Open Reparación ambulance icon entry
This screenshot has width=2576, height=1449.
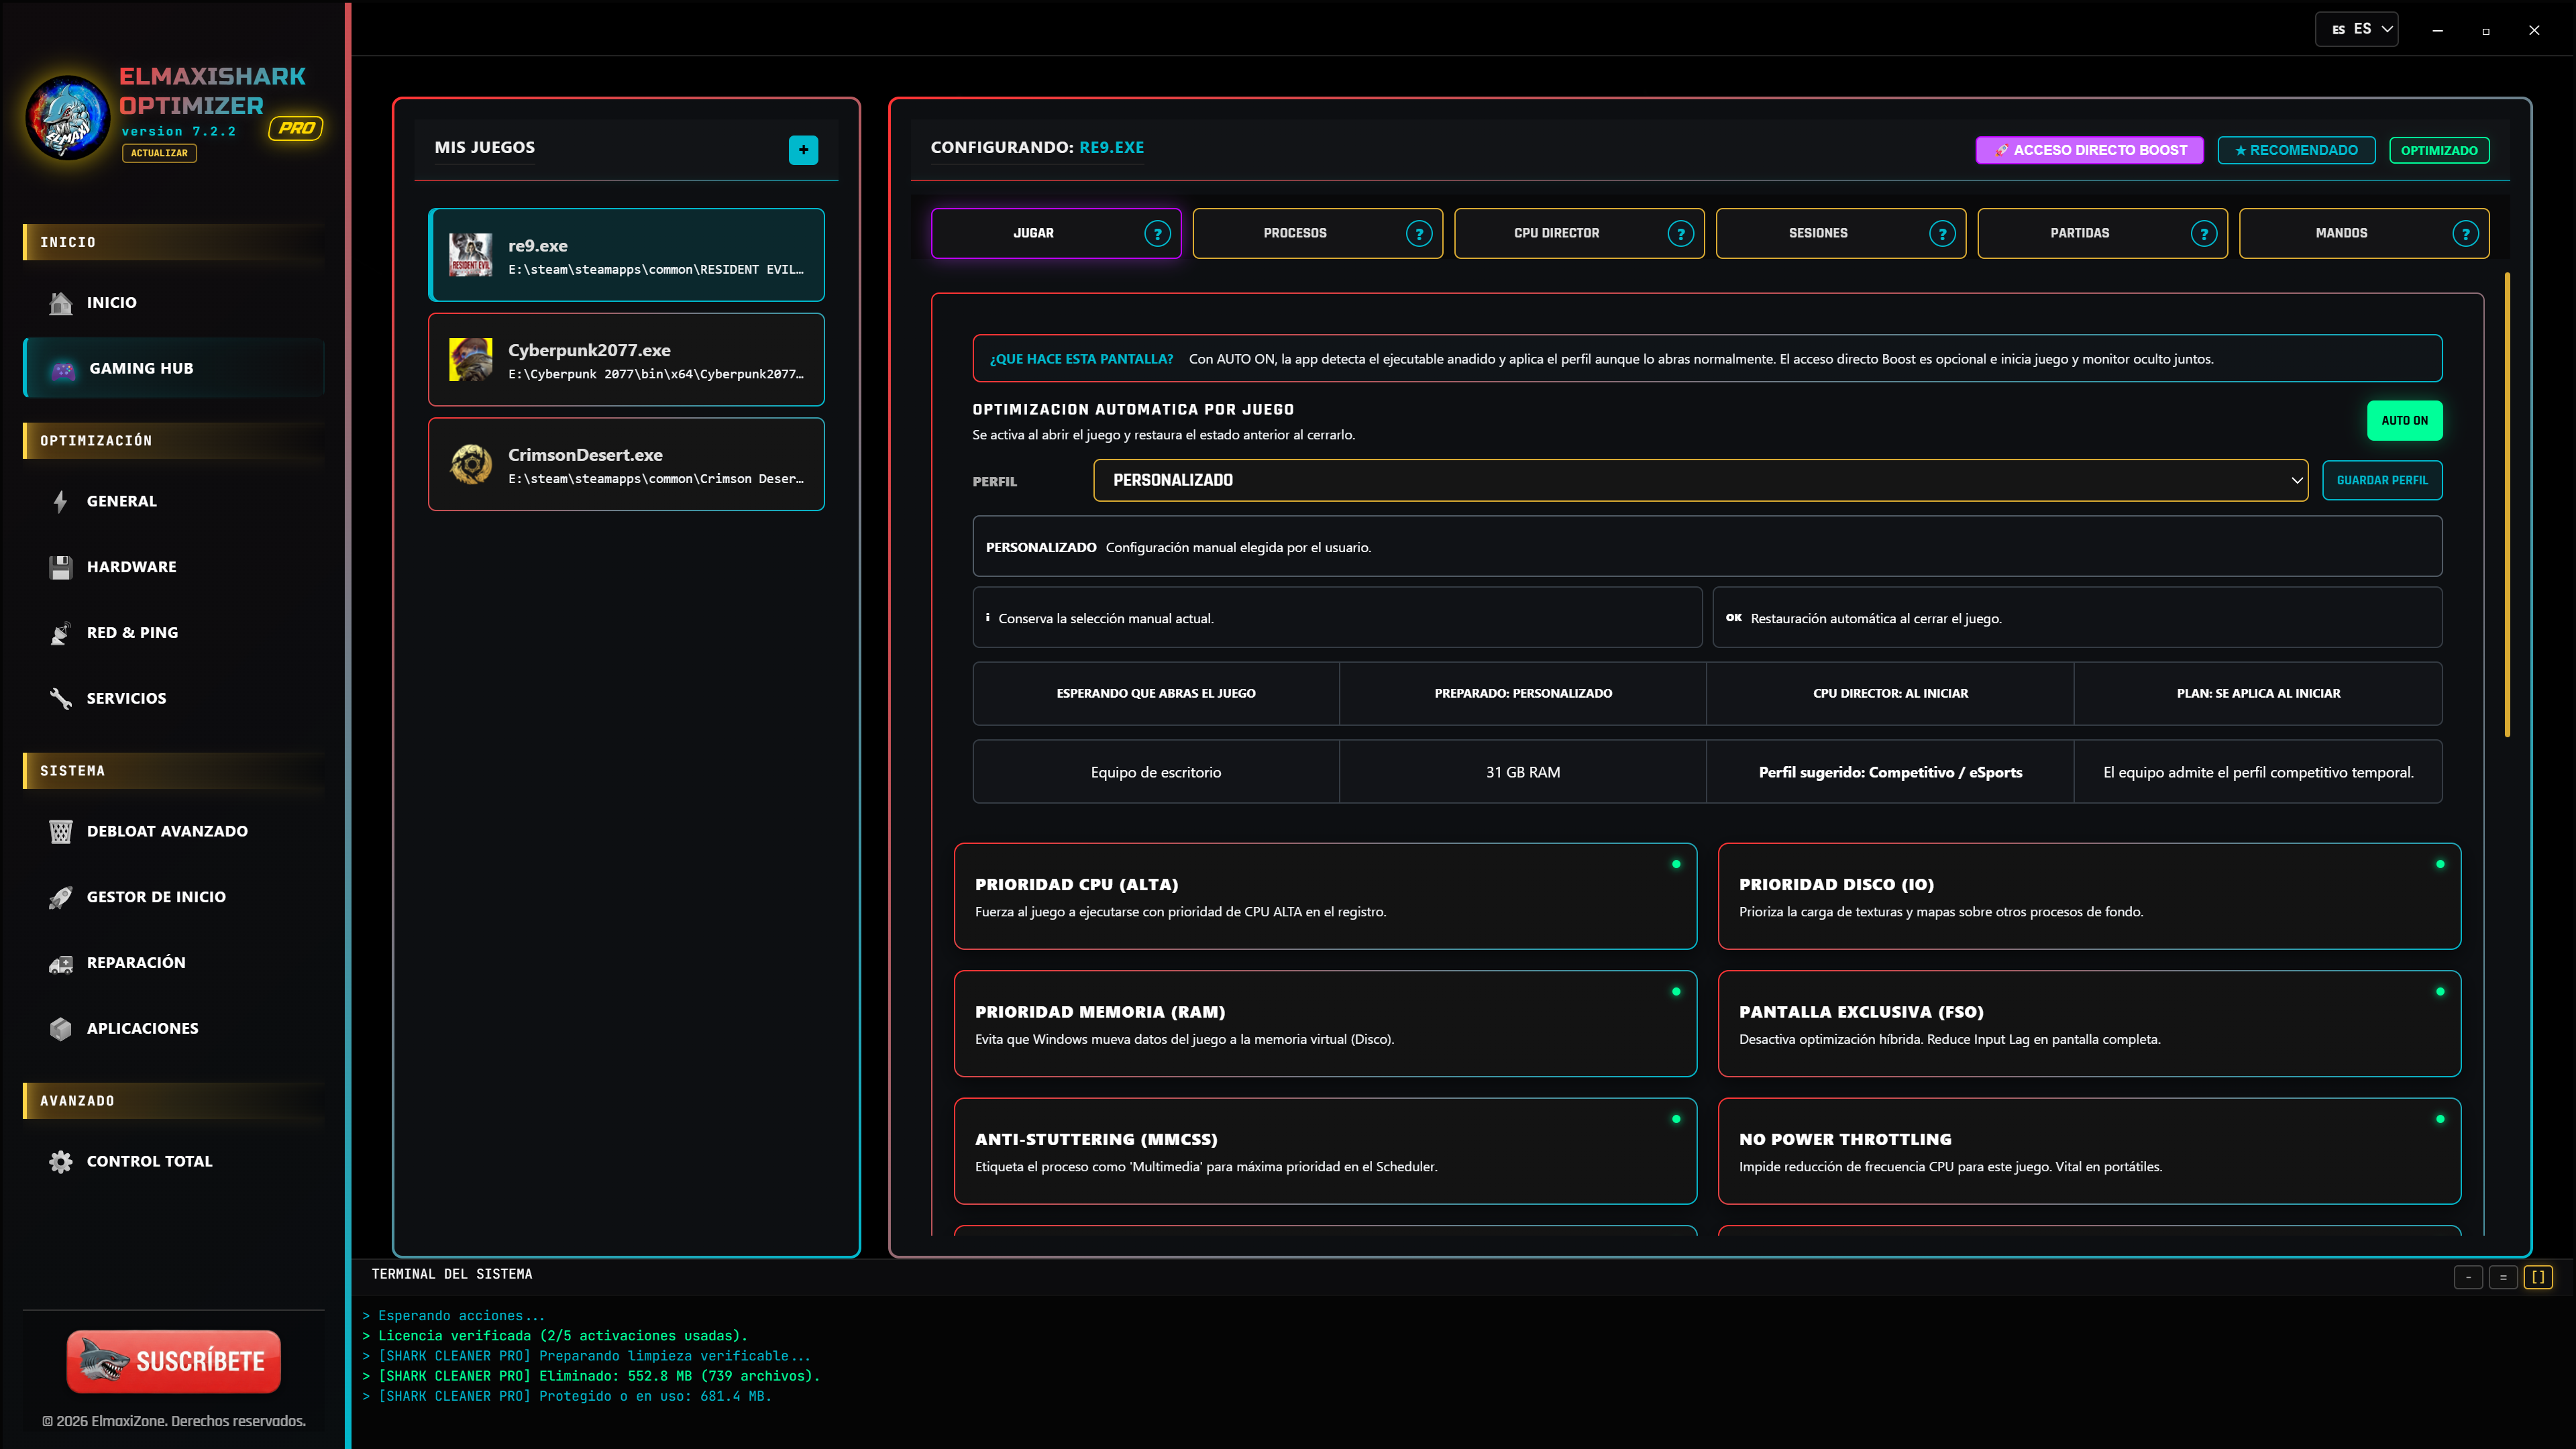point(61,963)
